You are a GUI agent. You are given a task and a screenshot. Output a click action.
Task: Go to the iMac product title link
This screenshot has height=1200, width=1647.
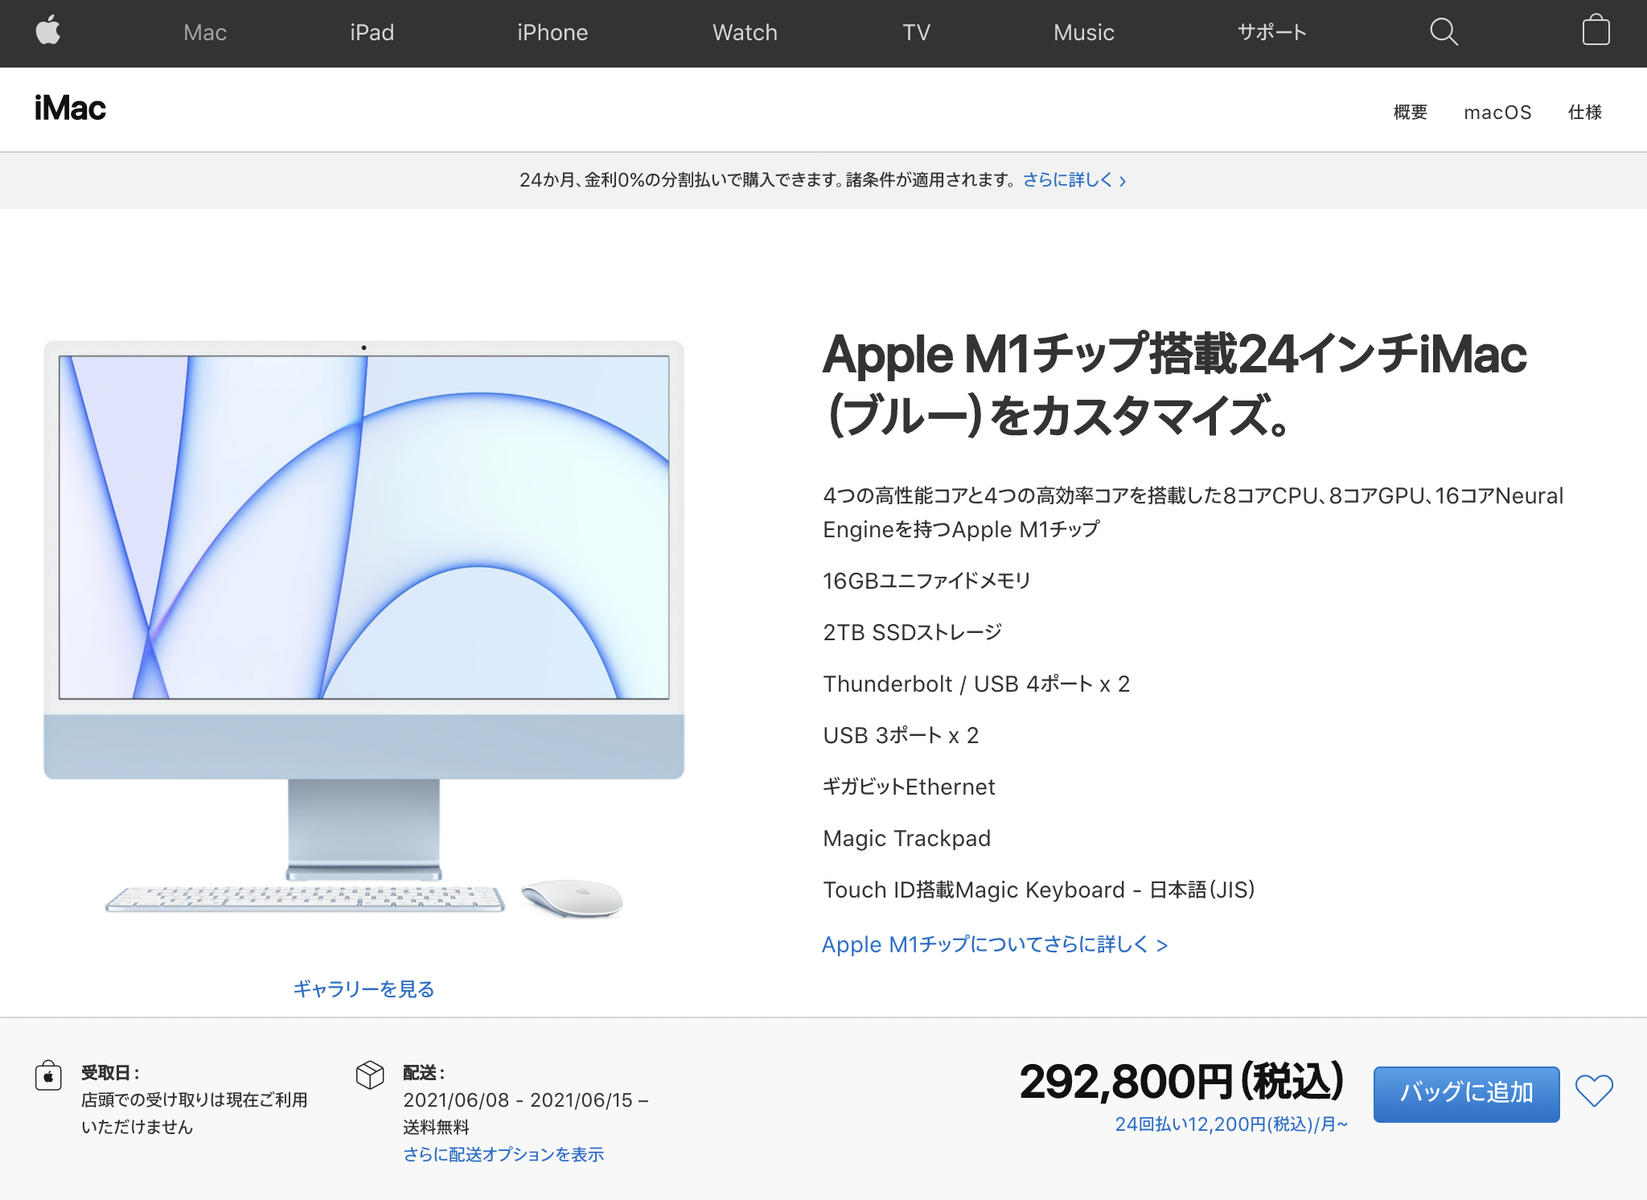point(70,108)
